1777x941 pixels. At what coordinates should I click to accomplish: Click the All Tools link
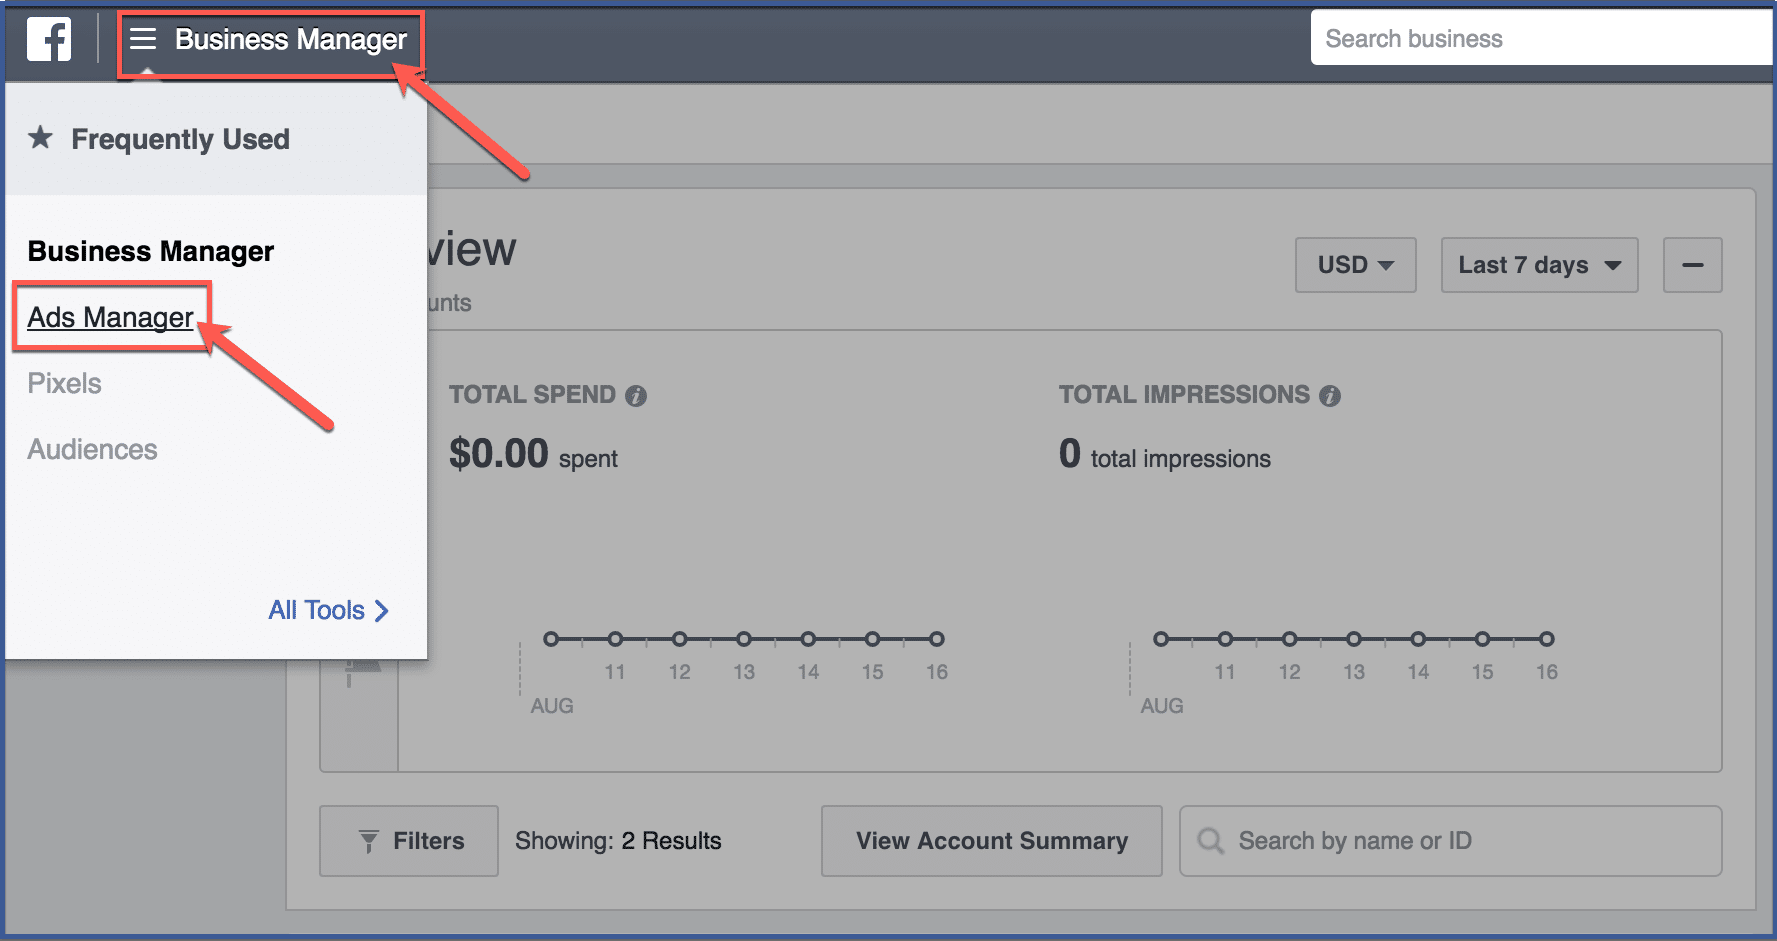click(316, 610)
